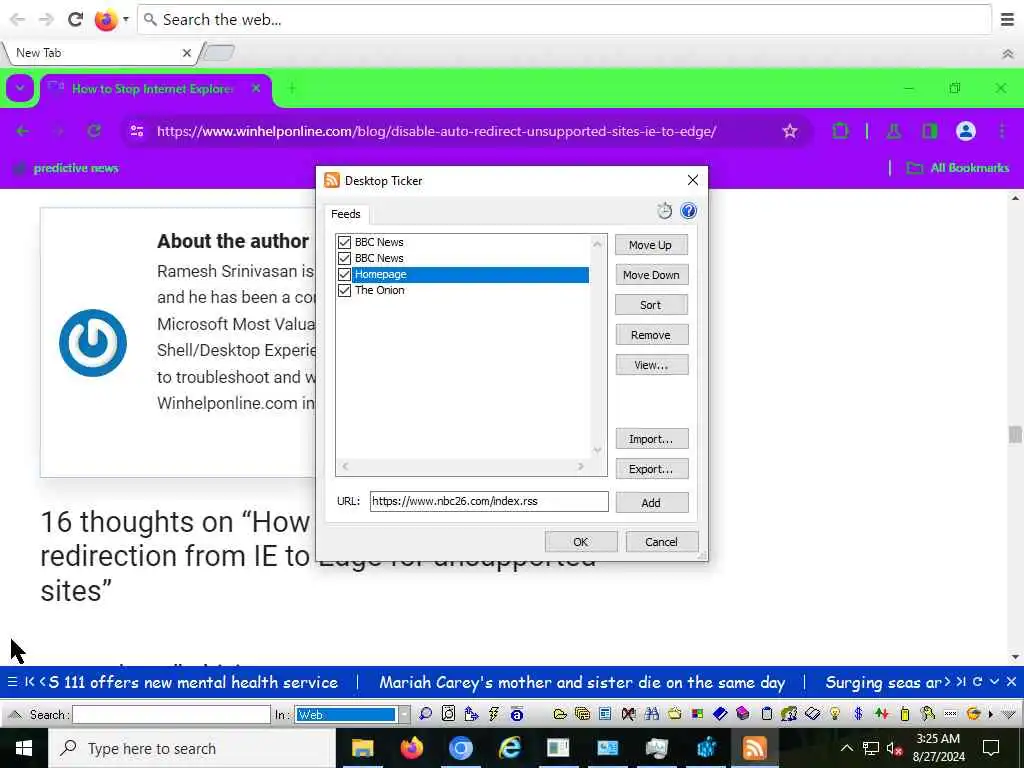The image size is (1024, 768).
Task: Open new Chrome tab plus button
Action: click(292, 88)
